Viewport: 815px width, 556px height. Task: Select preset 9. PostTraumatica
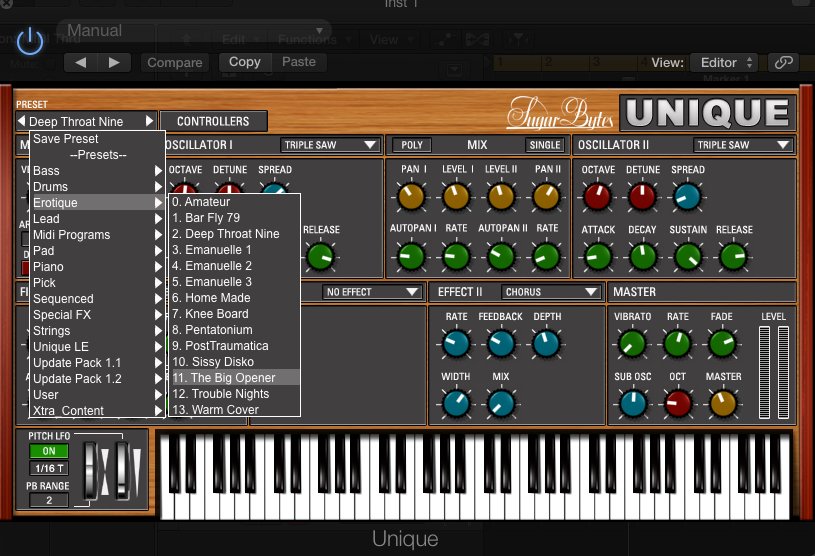[x=235, y=346]
